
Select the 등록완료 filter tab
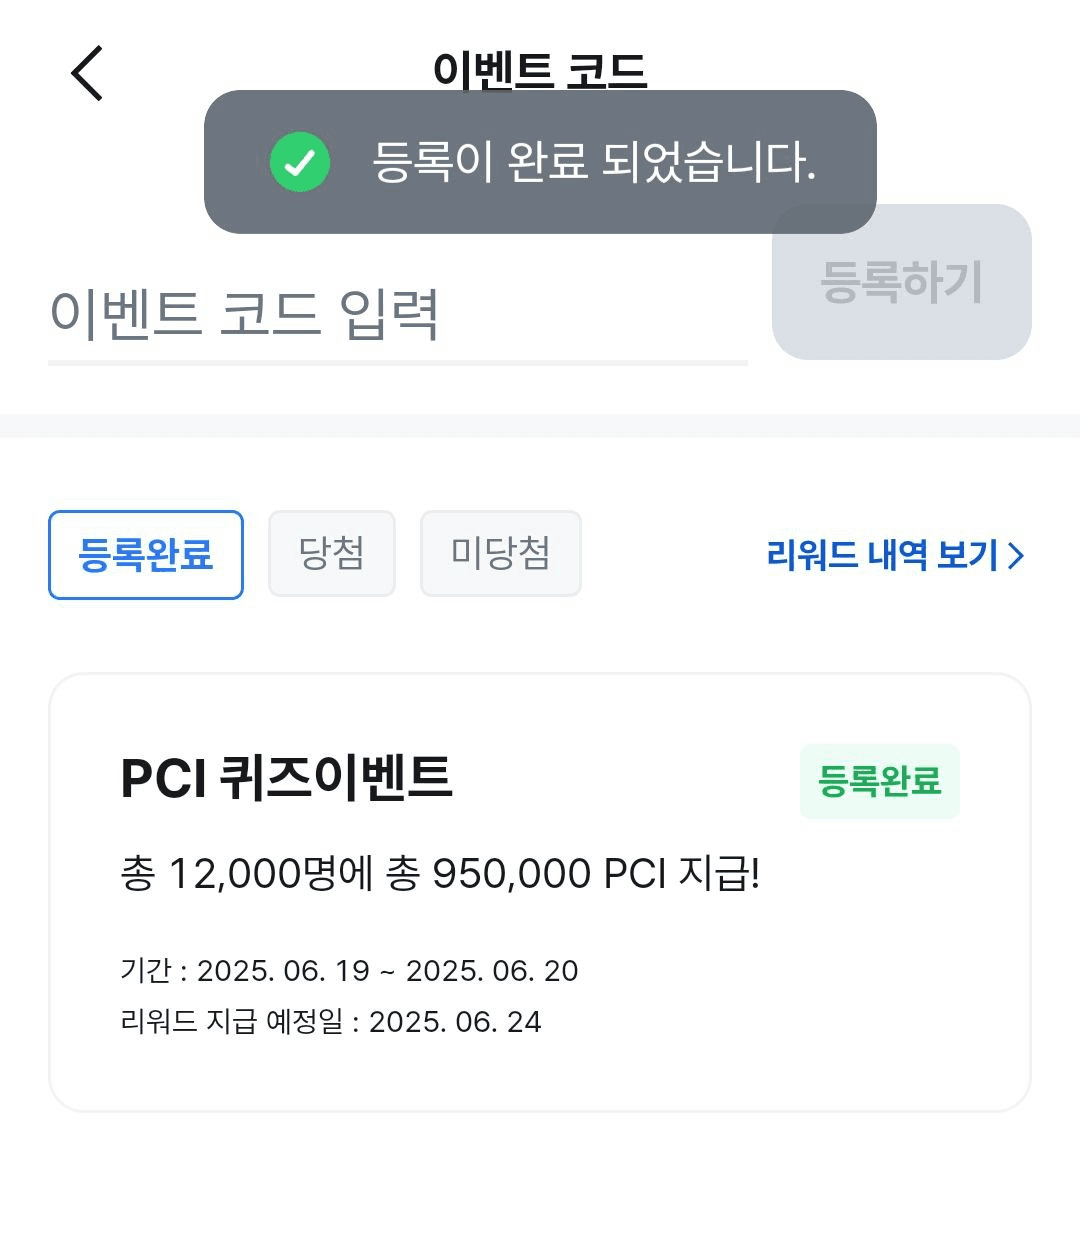pyautogui.click(x=146, y=555)
